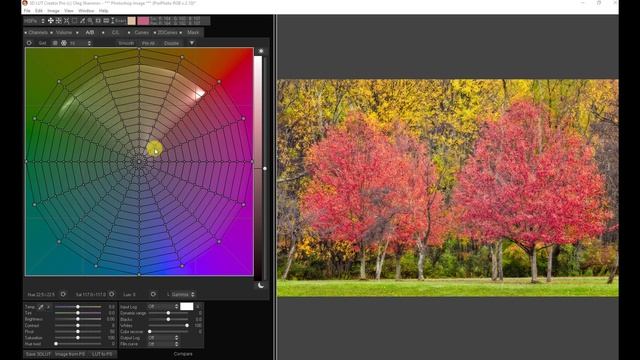The height and width of the screenshot is (360, 640).
Task: Reset the Hue value with its circle icon
Action: pos(63,294)
